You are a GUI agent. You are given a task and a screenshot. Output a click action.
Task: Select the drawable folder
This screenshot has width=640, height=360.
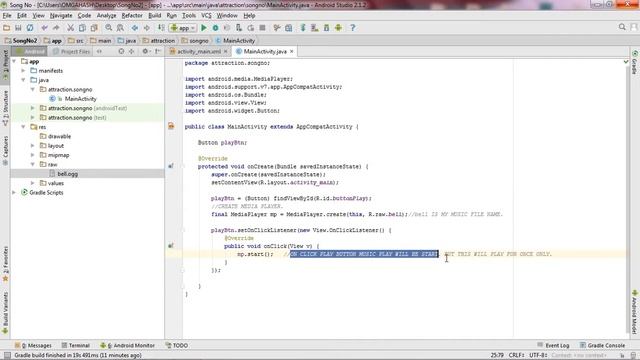pyautogui.click(x=59, y=136)
